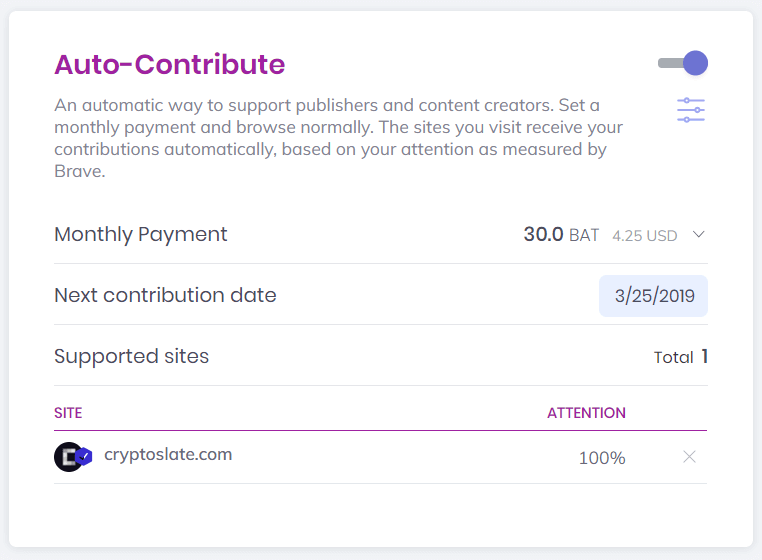Image resolution: width=762 pixels, height=560 pixels.
Task: Click the Auto-Contribute heading
Action: point(169,65)
